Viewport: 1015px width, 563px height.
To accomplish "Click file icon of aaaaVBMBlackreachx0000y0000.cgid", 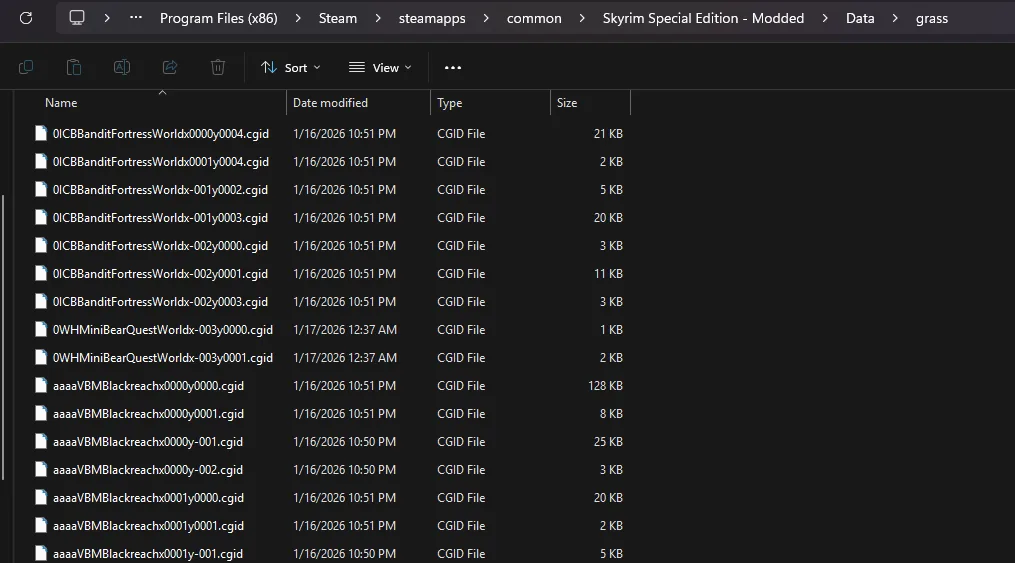I will point(41,386).
